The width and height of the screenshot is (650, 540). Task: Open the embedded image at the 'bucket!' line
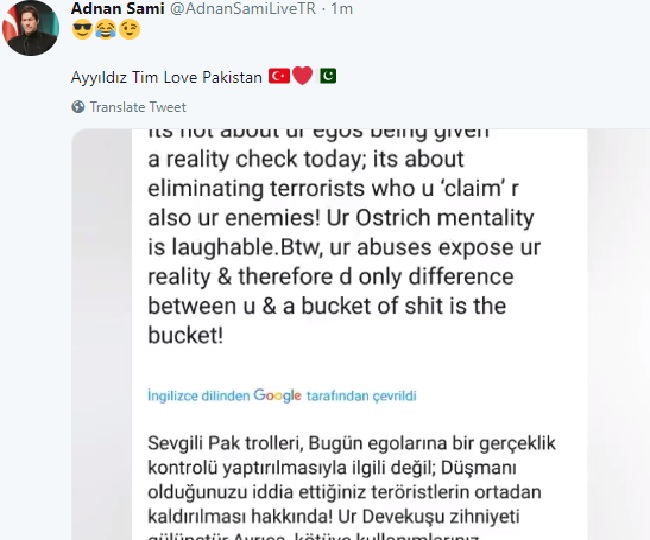click(x=186, y=335)
